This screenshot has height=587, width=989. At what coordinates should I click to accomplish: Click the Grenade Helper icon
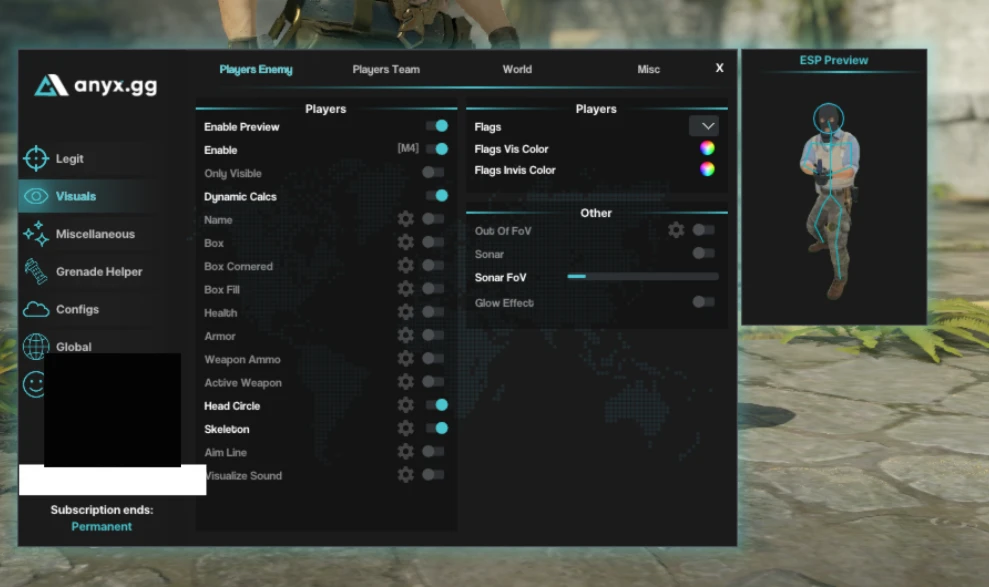point(36,271)
